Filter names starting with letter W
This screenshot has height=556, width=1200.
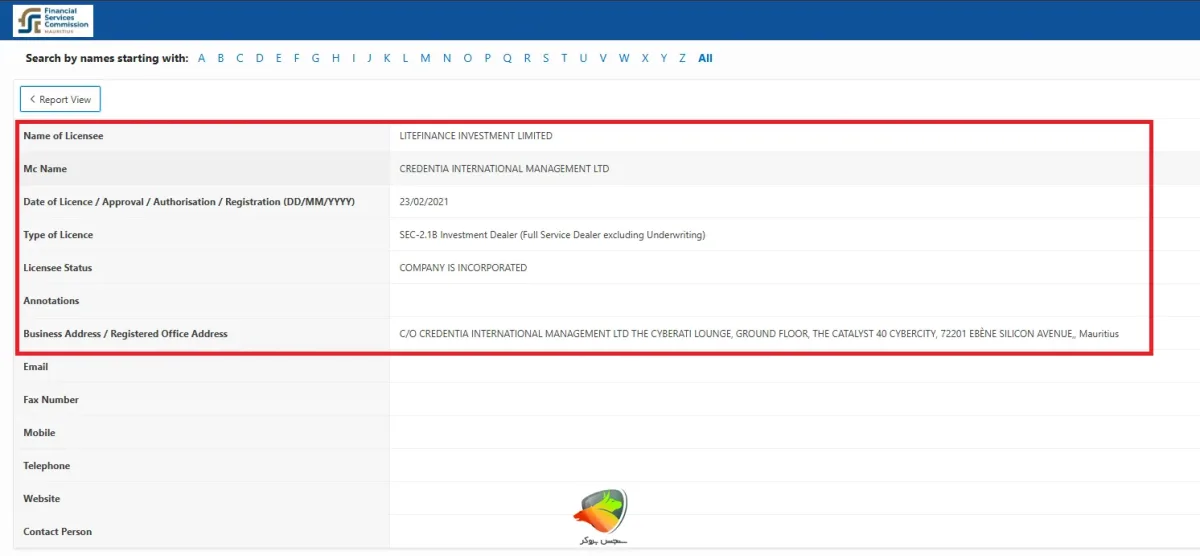[x=624, y=58]
